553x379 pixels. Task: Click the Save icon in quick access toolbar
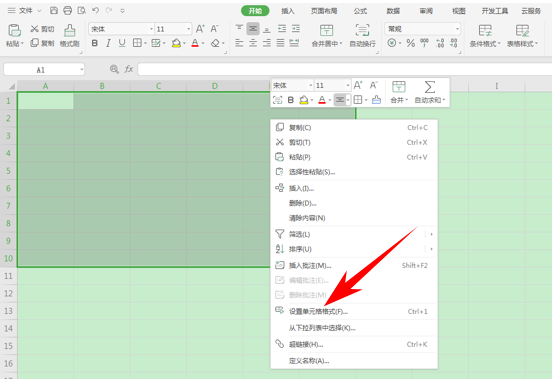[54, 11]
